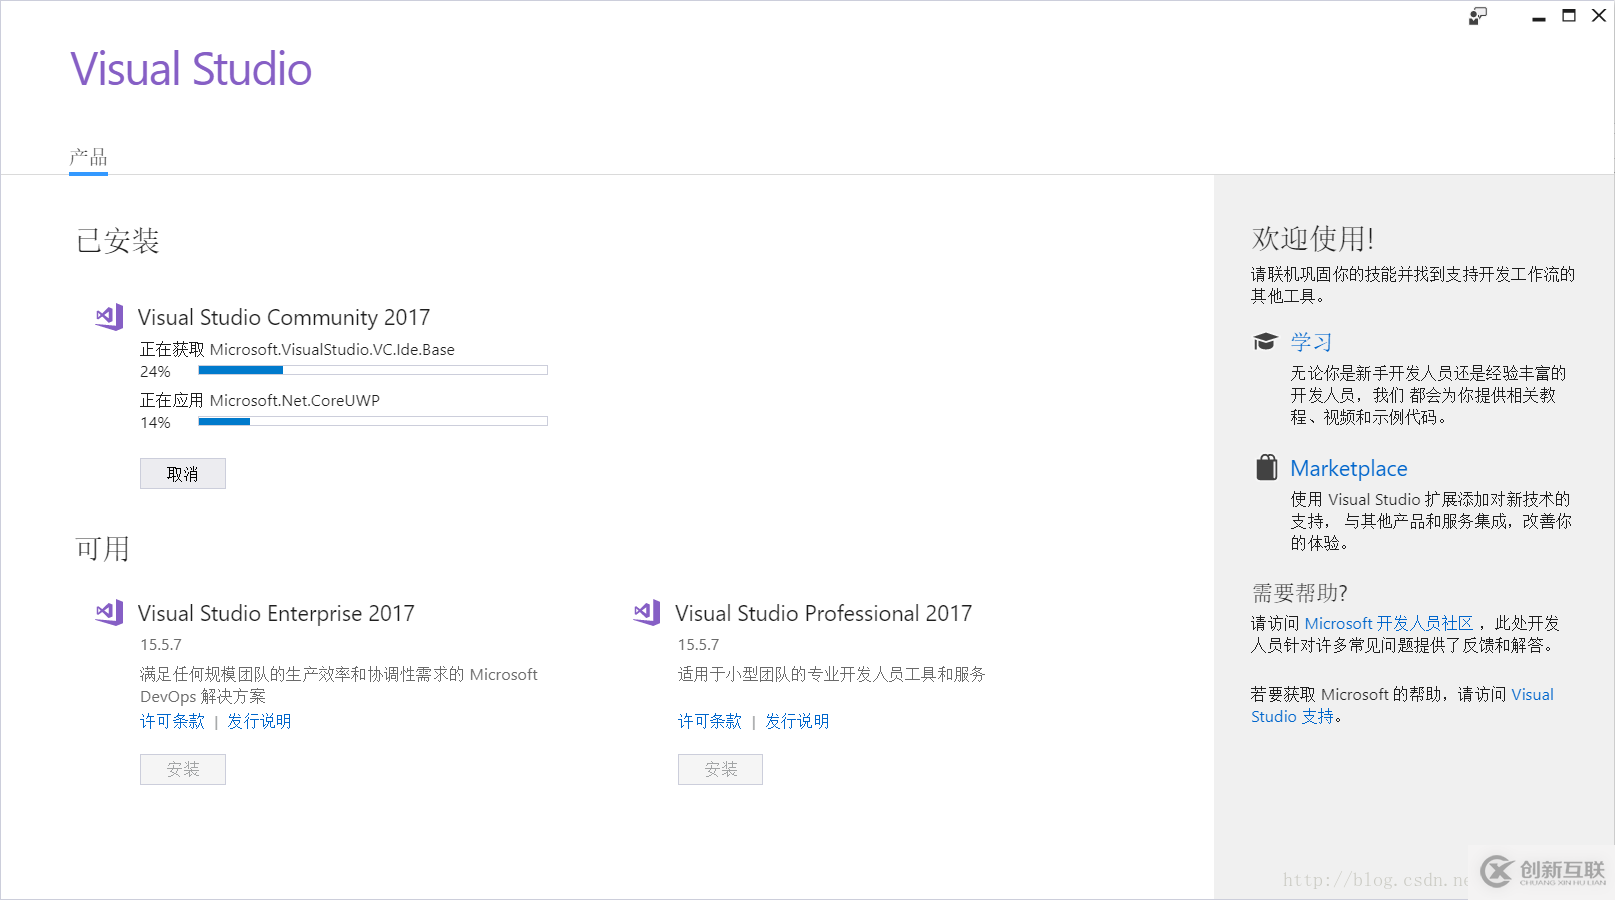Click the 14% applying progress bar
This screenshot has width=1615, height=900.
(373, 421)
